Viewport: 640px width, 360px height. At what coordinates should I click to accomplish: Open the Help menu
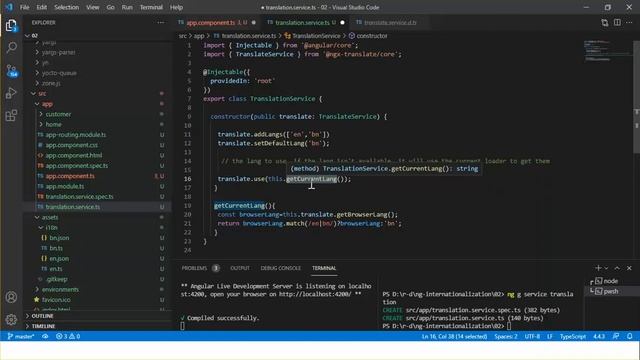pos(176,7)
